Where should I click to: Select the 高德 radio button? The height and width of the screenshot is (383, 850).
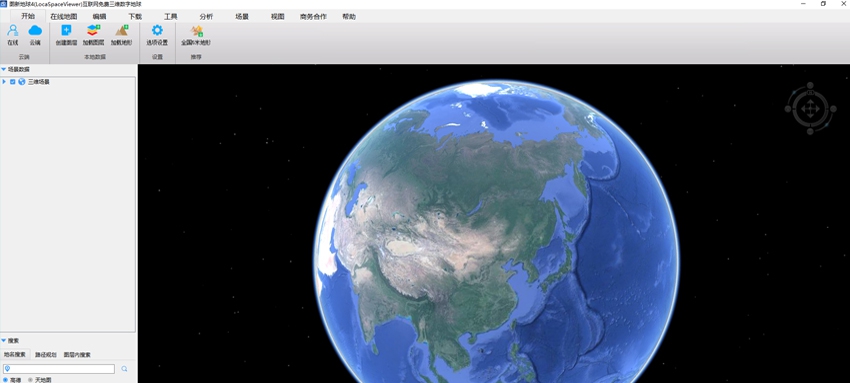tap(6, 380)
